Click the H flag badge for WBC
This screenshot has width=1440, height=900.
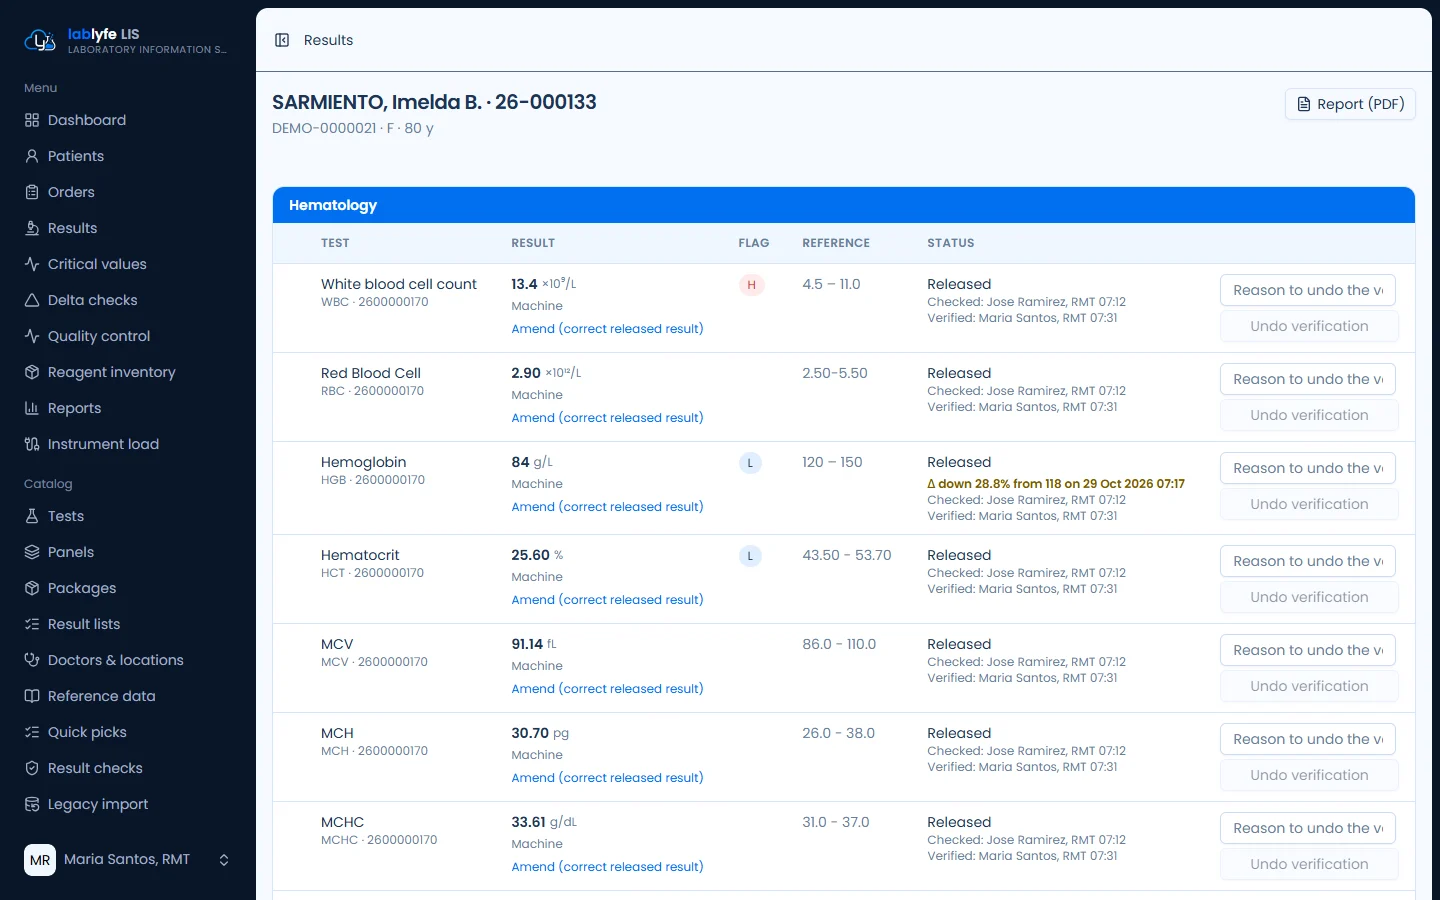(x=751, y=285)
